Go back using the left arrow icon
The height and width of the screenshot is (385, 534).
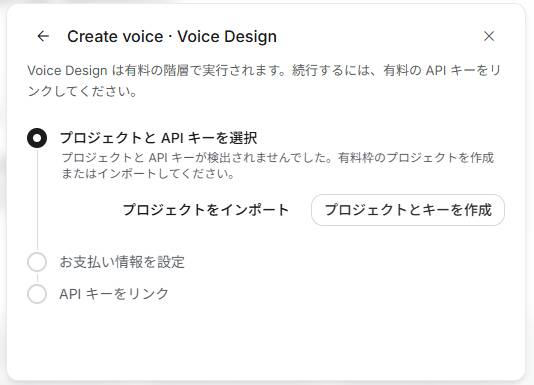(x=43, y=36)
